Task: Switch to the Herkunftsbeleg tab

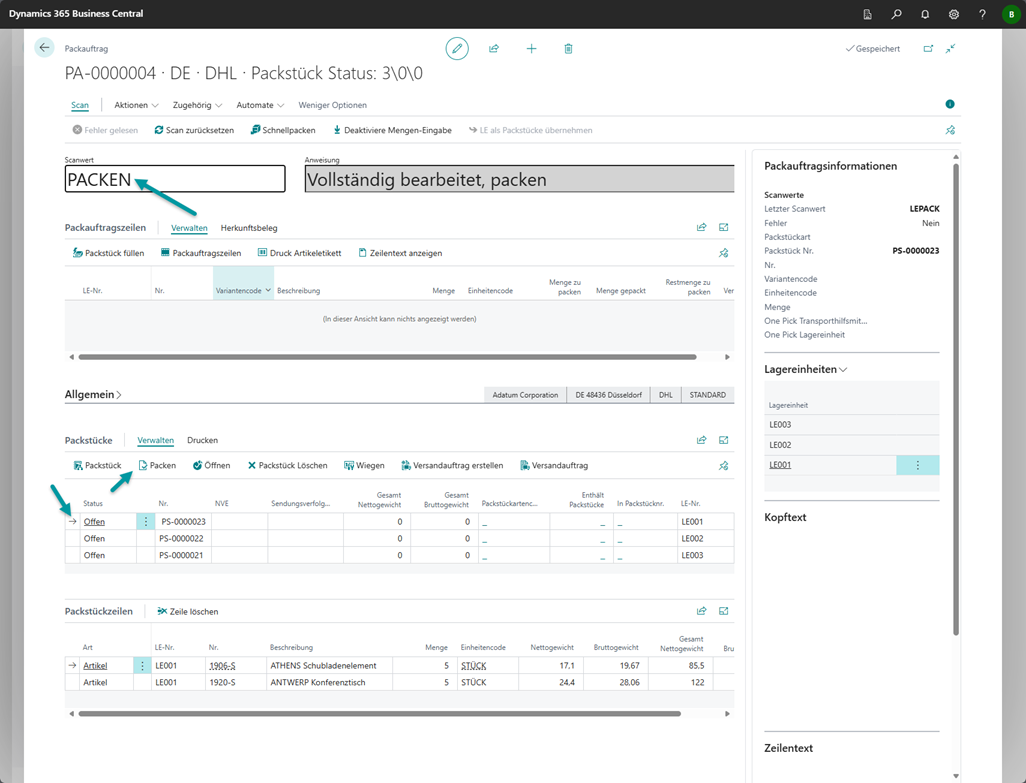Action: click(x=249, y=228)
